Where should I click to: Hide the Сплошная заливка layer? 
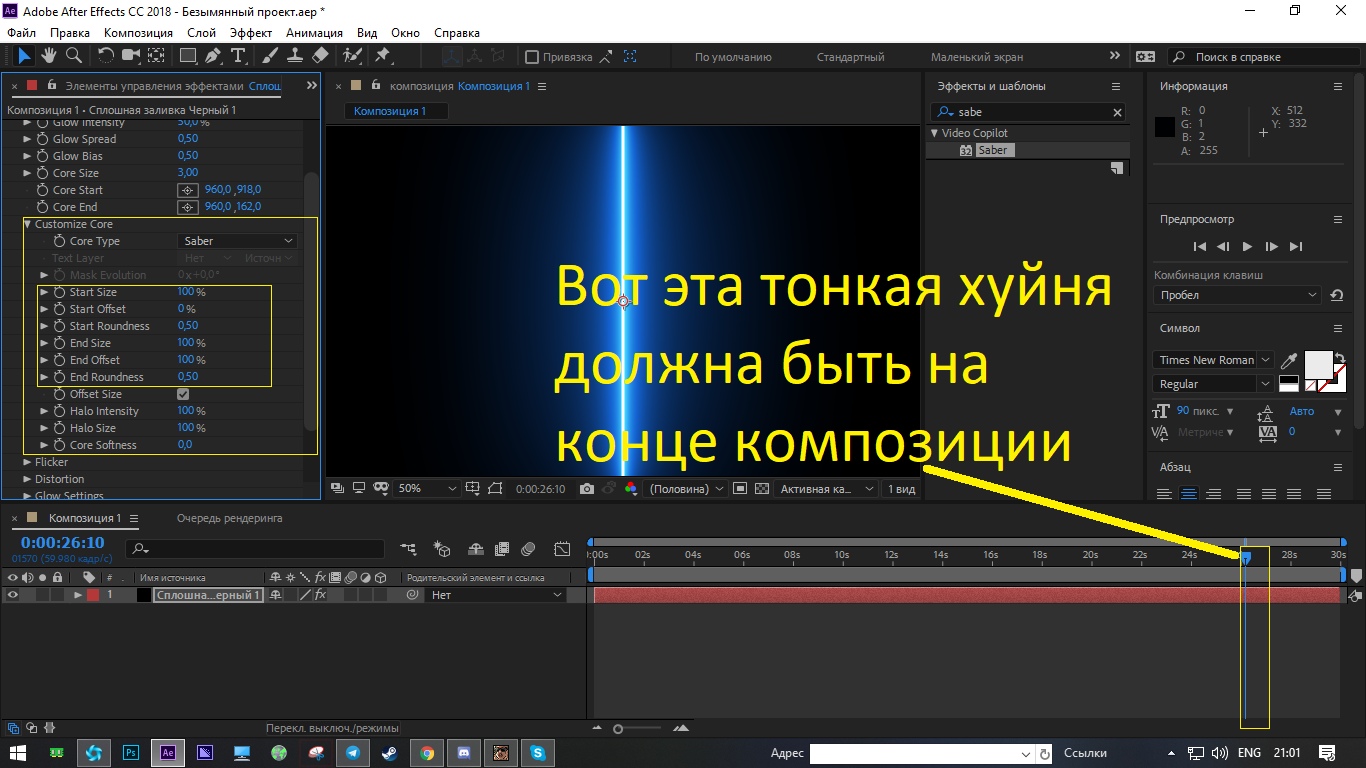tap(14, 594)
